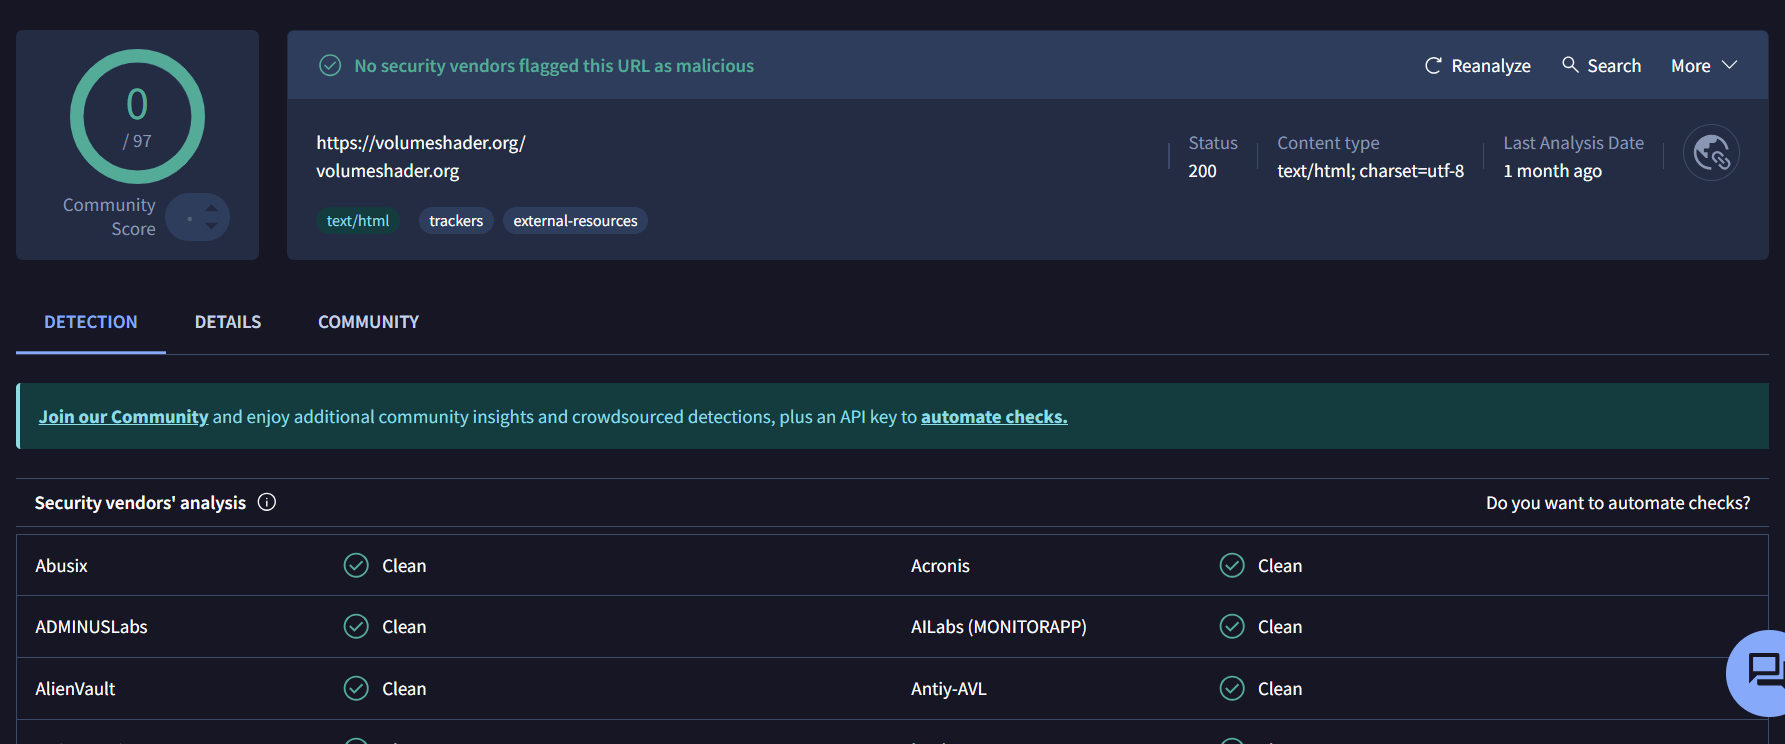Click the ADMINUSLabs vendor name
The height and width of the screenshot is (744, 1785).
point(91,627)
